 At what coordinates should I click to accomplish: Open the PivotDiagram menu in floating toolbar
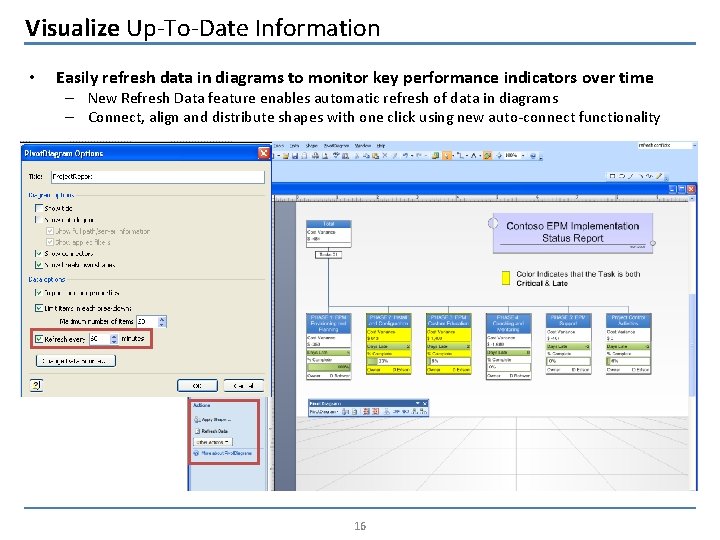(x=326, y=412)
